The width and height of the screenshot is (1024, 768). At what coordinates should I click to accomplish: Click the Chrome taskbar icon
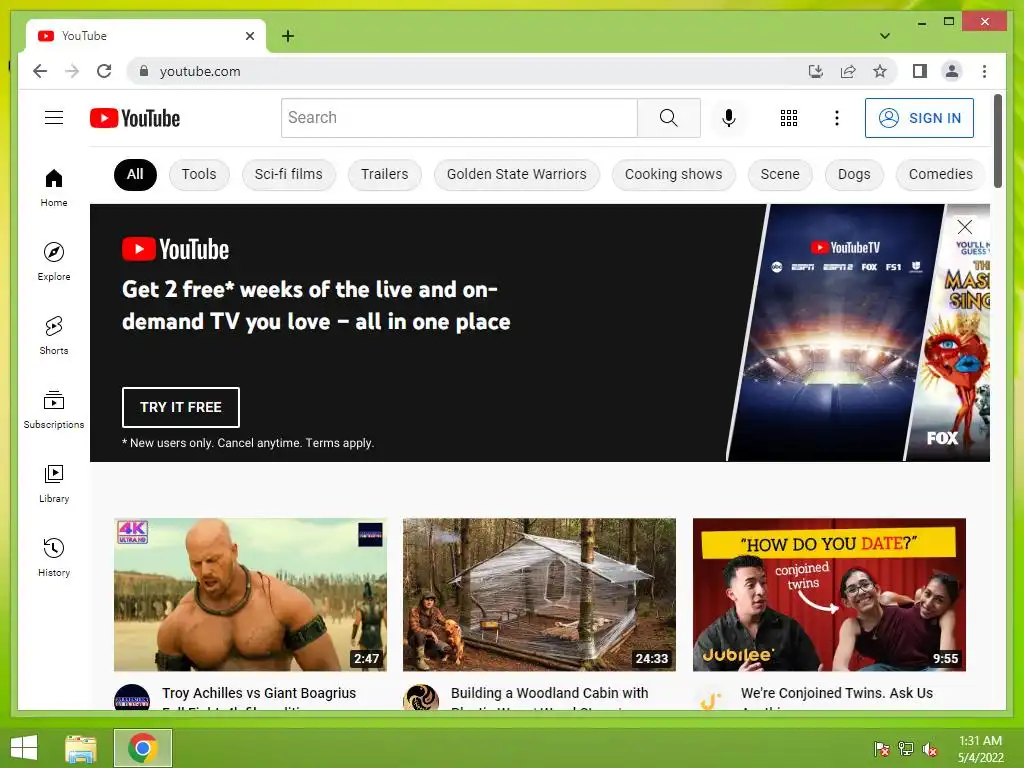click(143, 748)
